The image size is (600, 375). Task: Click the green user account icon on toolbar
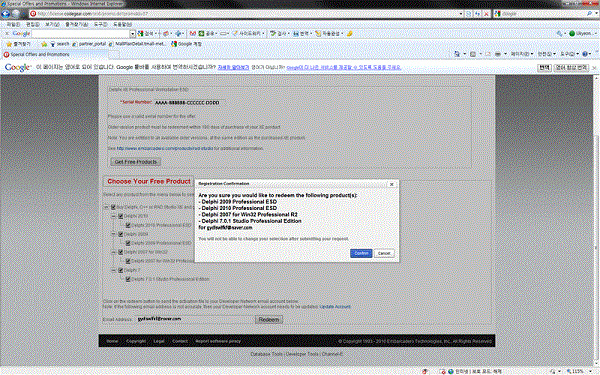coord(572,34)
